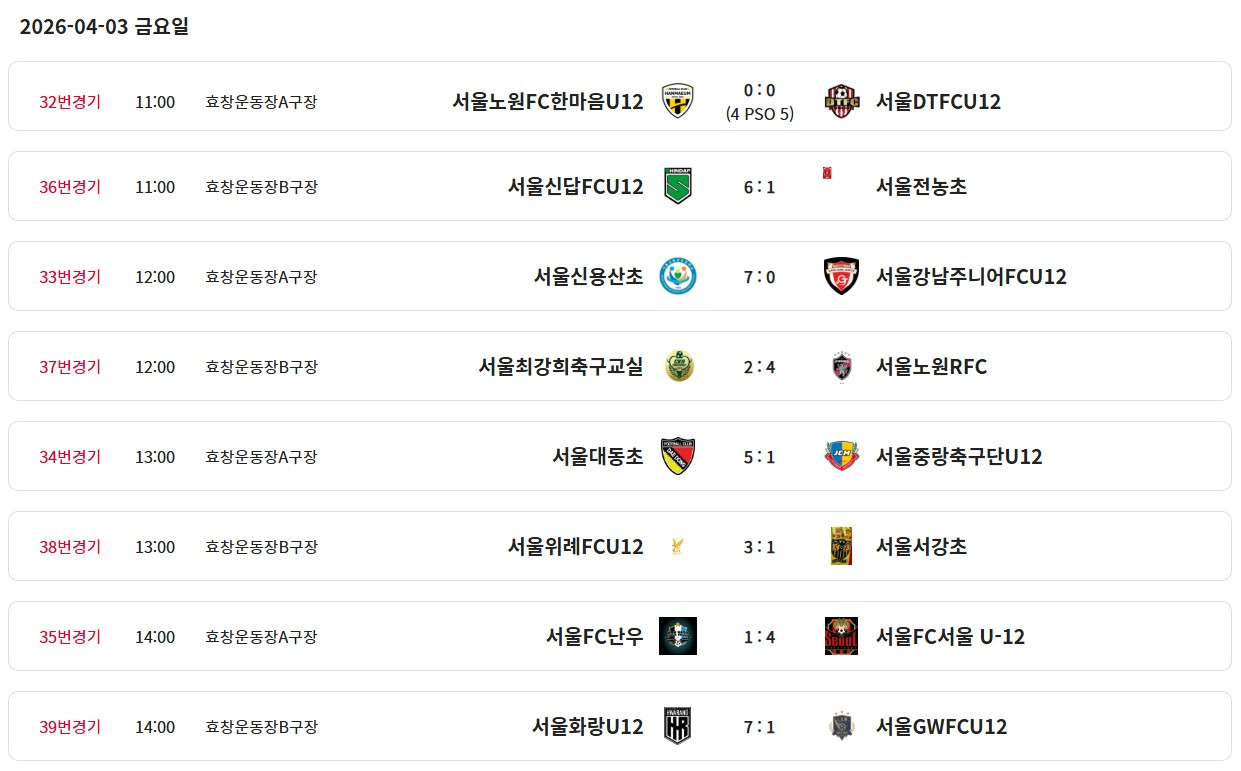Click the 서울신답FCU12 green crest
This screenshot has width=1241, height=771.
(x=678, y=186)
